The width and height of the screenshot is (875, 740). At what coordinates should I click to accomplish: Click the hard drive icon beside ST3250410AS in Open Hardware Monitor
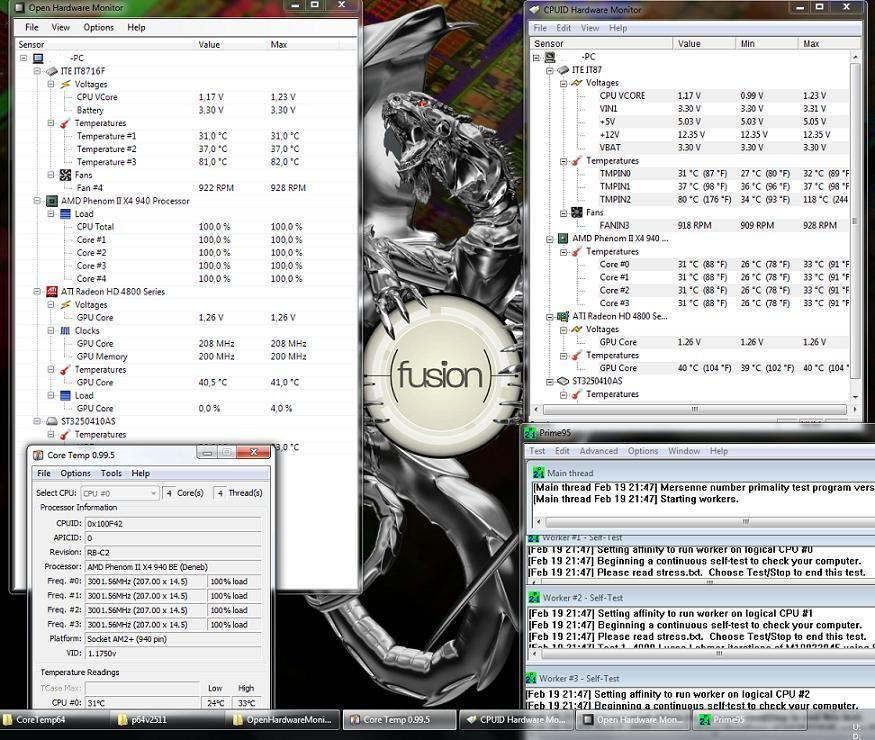52,421
